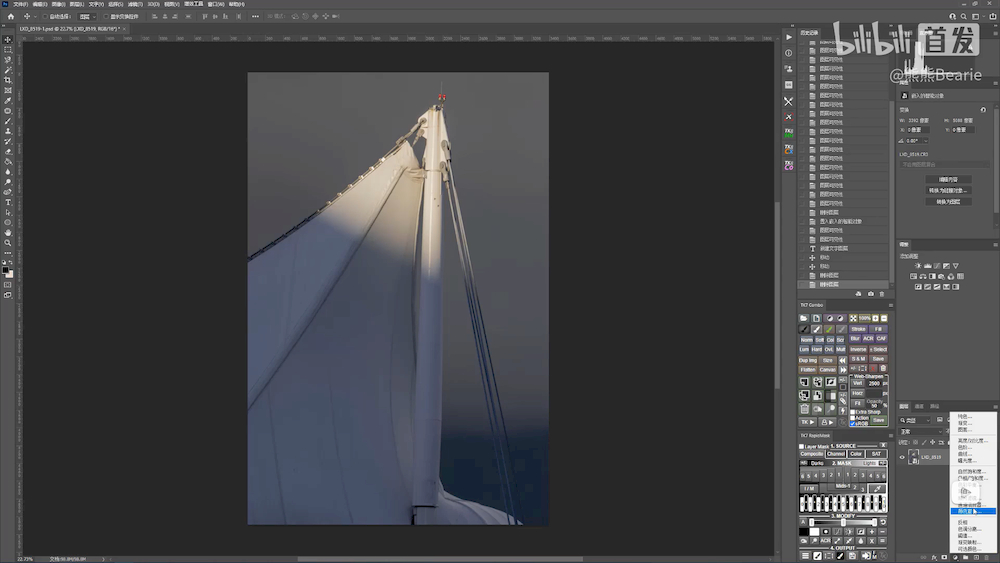This screenshot has height=563, width=1000.
Task: Select the Hand tool
Action: 8,232
